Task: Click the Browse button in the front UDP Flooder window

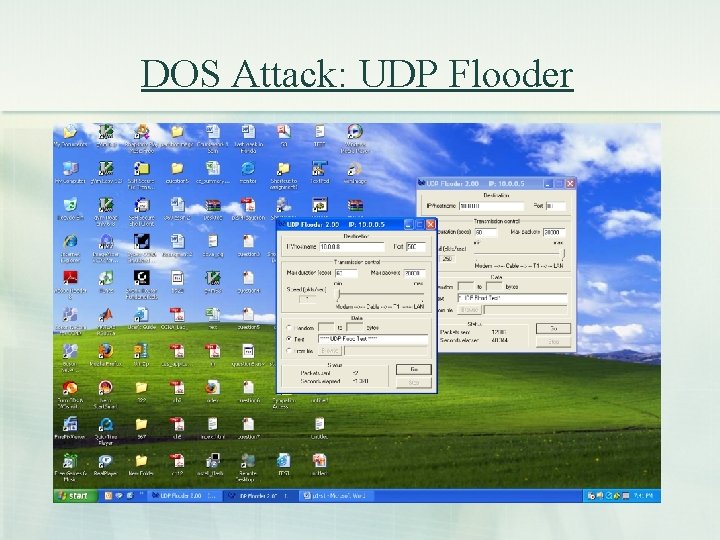Action: [x=330, y=351]
